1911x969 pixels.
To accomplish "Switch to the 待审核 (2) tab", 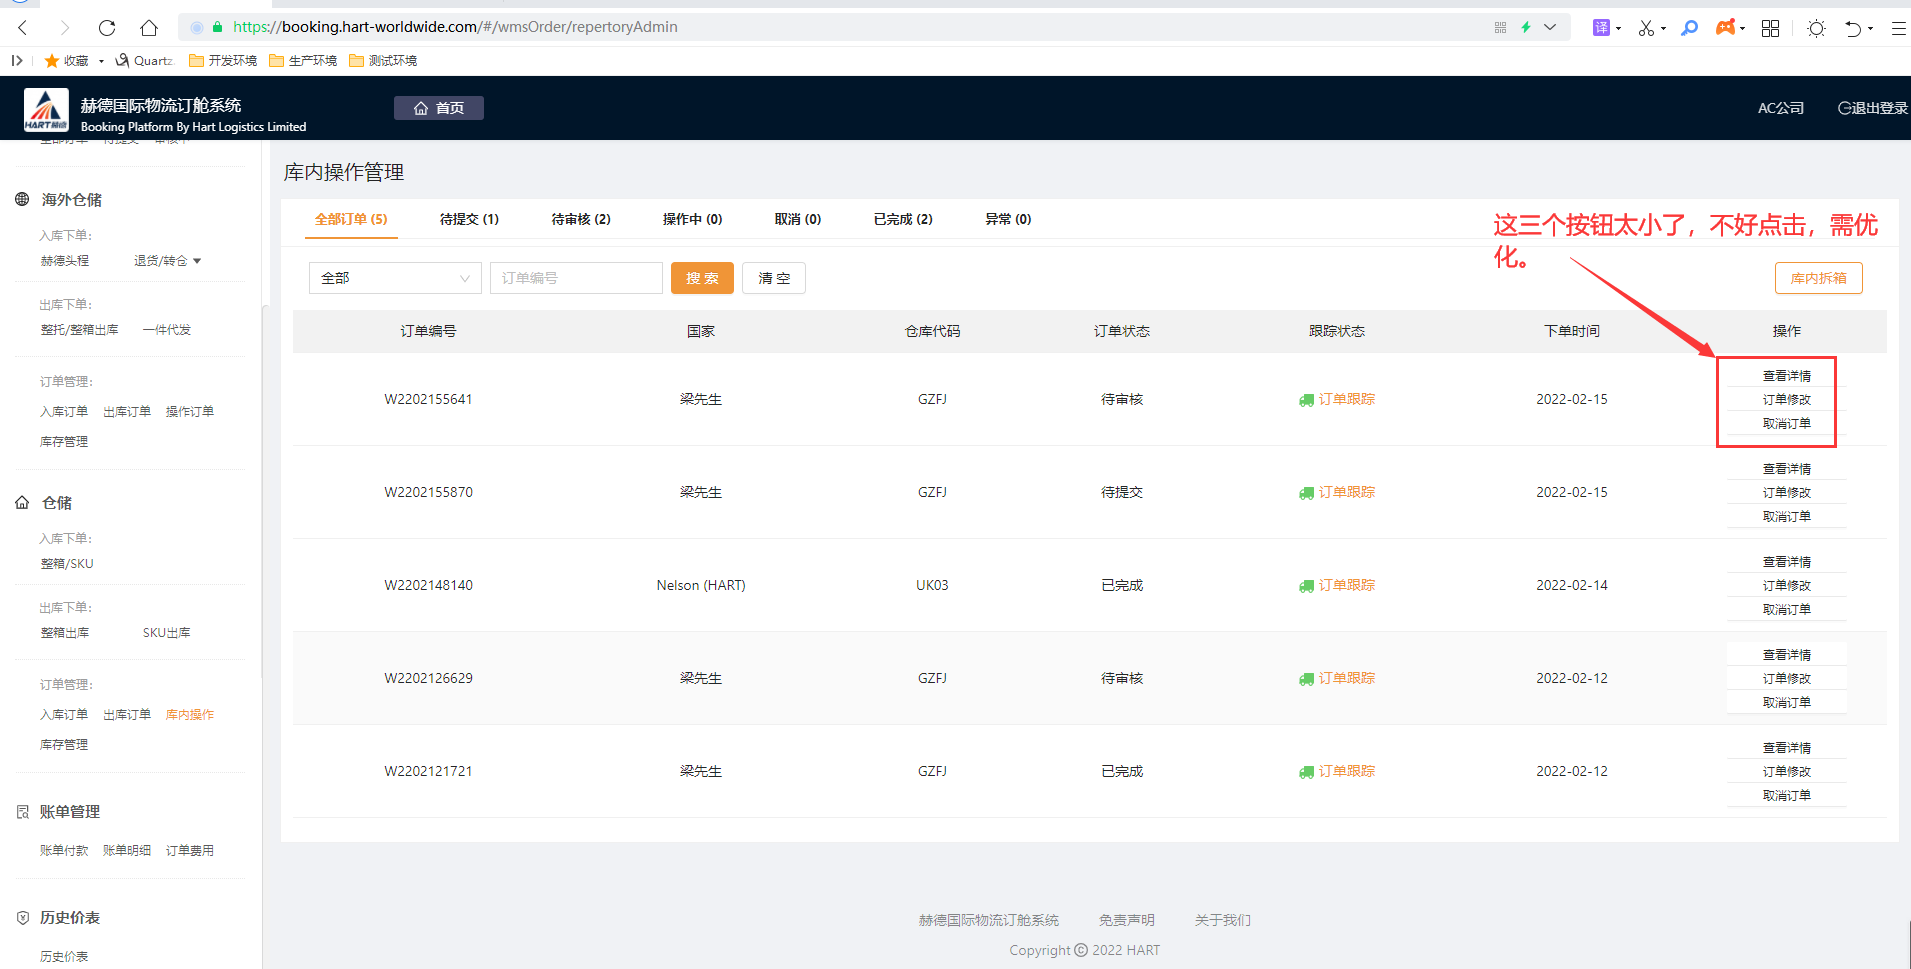I will pos(581,219).
